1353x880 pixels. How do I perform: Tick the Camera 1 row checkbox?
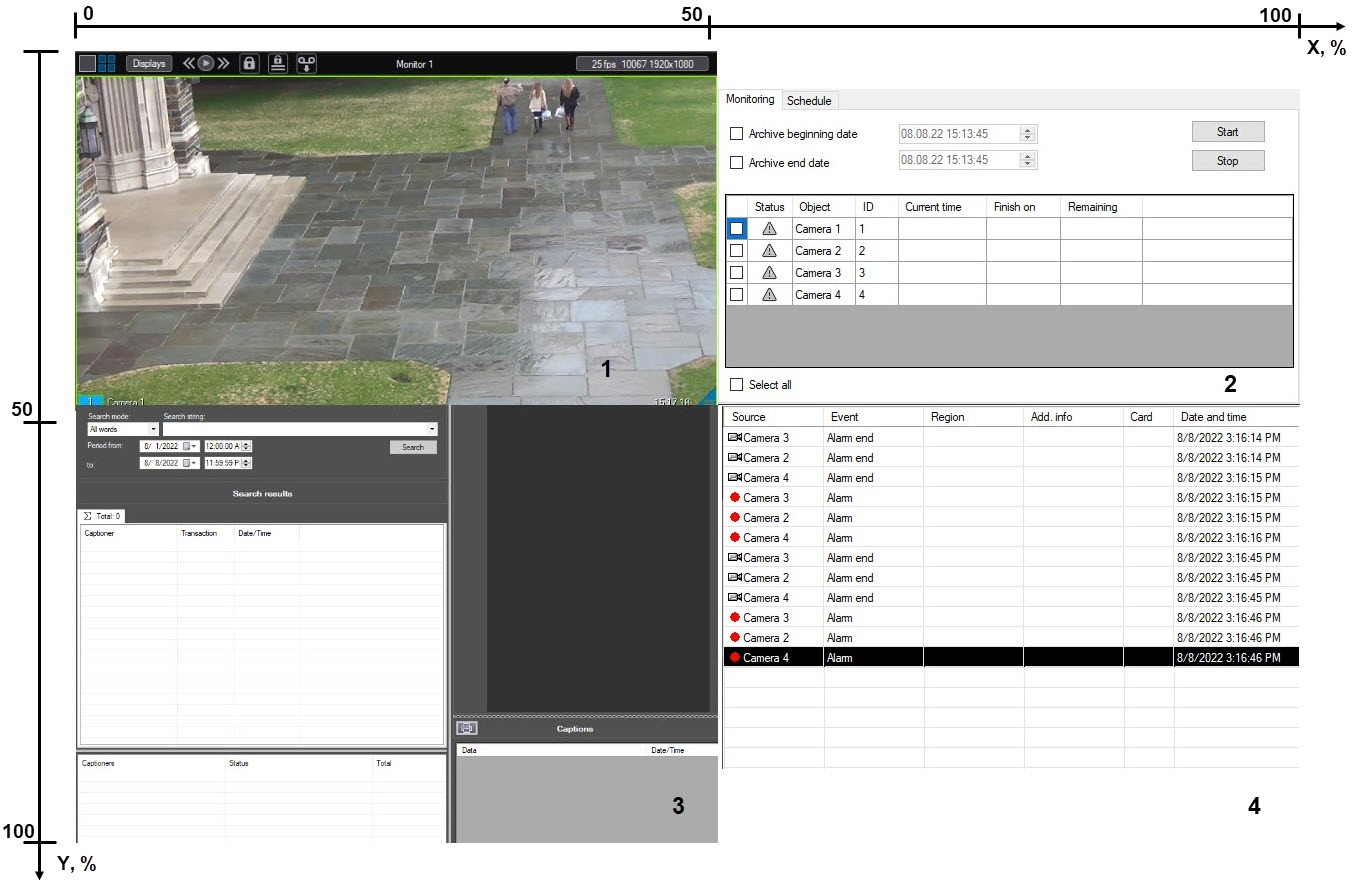click(x=737, y=229)
